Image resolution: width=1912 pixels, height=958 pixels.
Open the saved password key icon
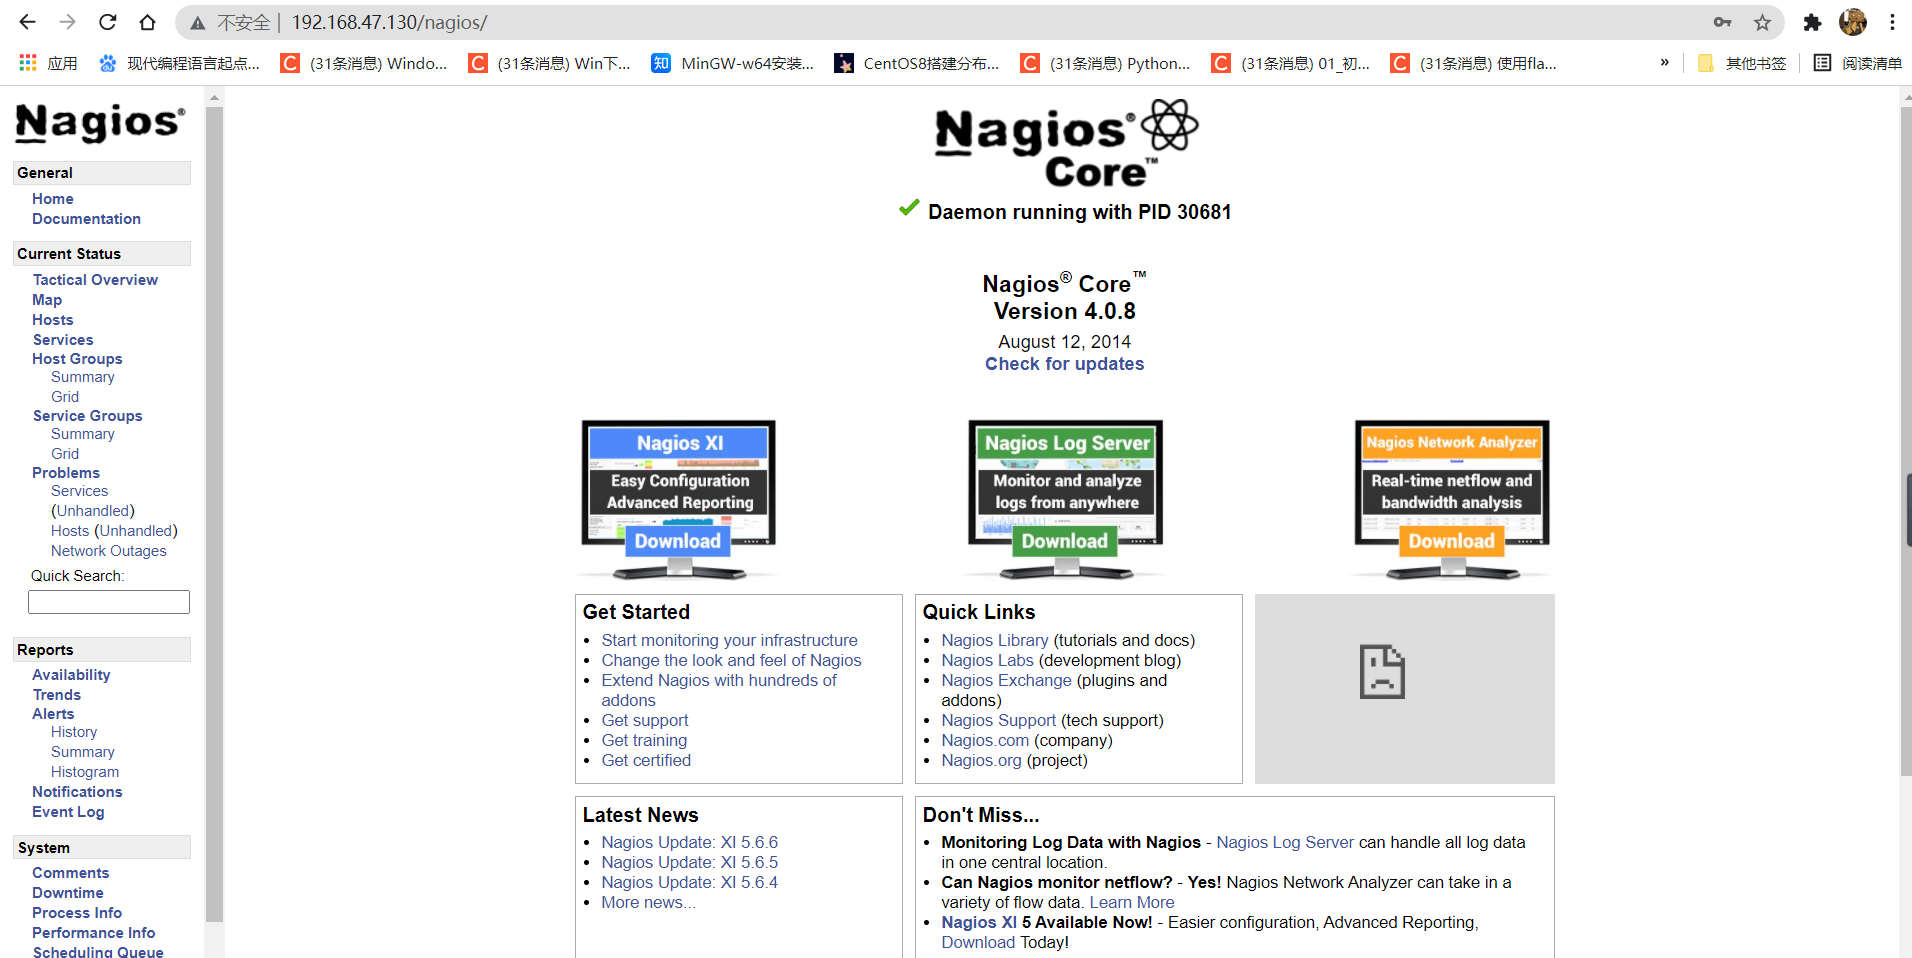click(1722, 22)
